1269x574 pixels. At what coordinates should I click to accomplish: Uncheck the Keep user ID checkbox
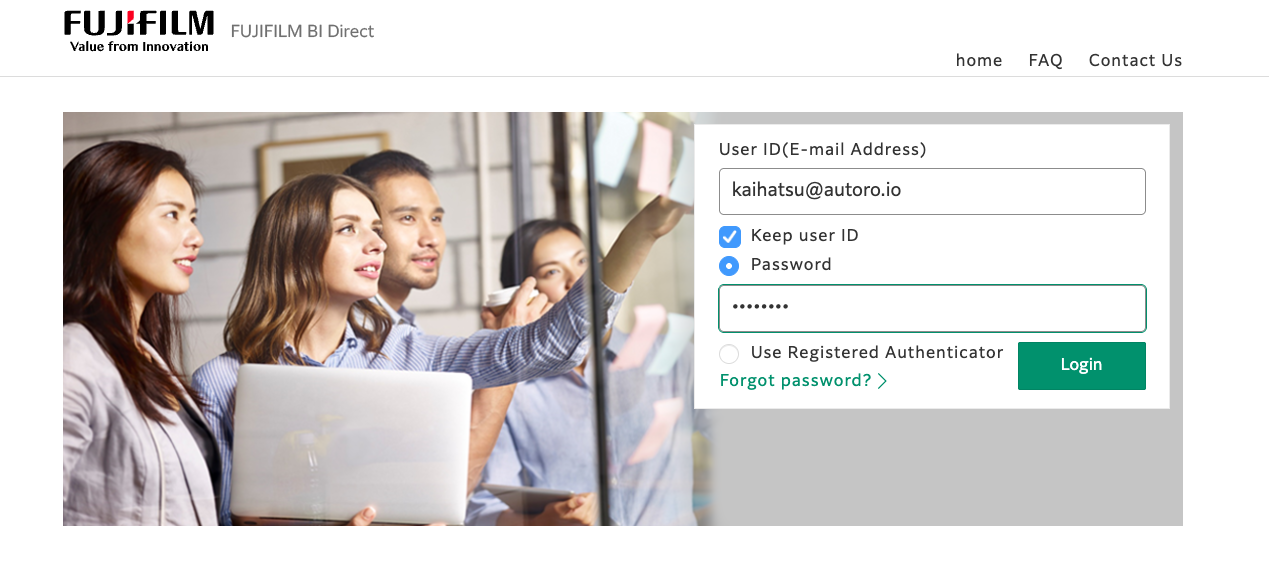(730, 236)
